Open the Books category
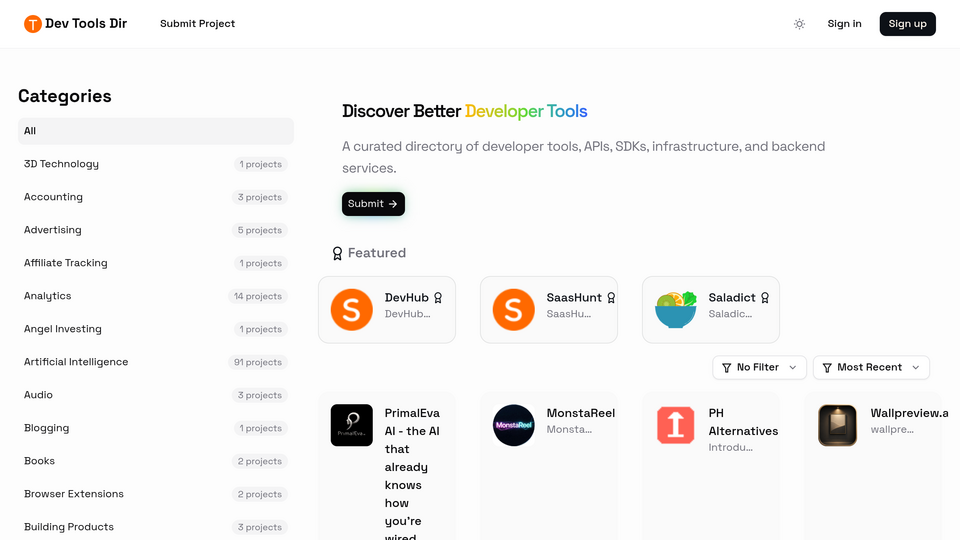Screen dimensions: 960x540 tap(156, 462)
